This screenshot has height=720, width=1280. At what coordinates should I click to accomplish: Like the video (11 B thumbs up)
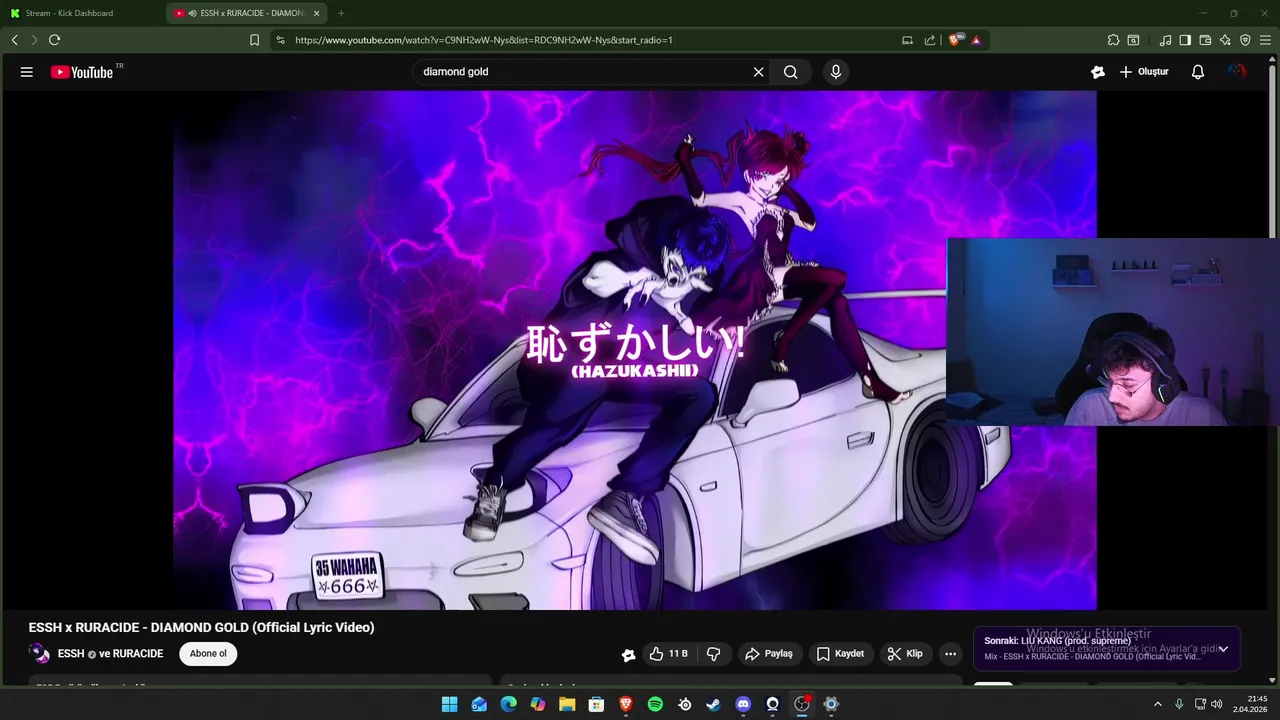pos(668,654)
